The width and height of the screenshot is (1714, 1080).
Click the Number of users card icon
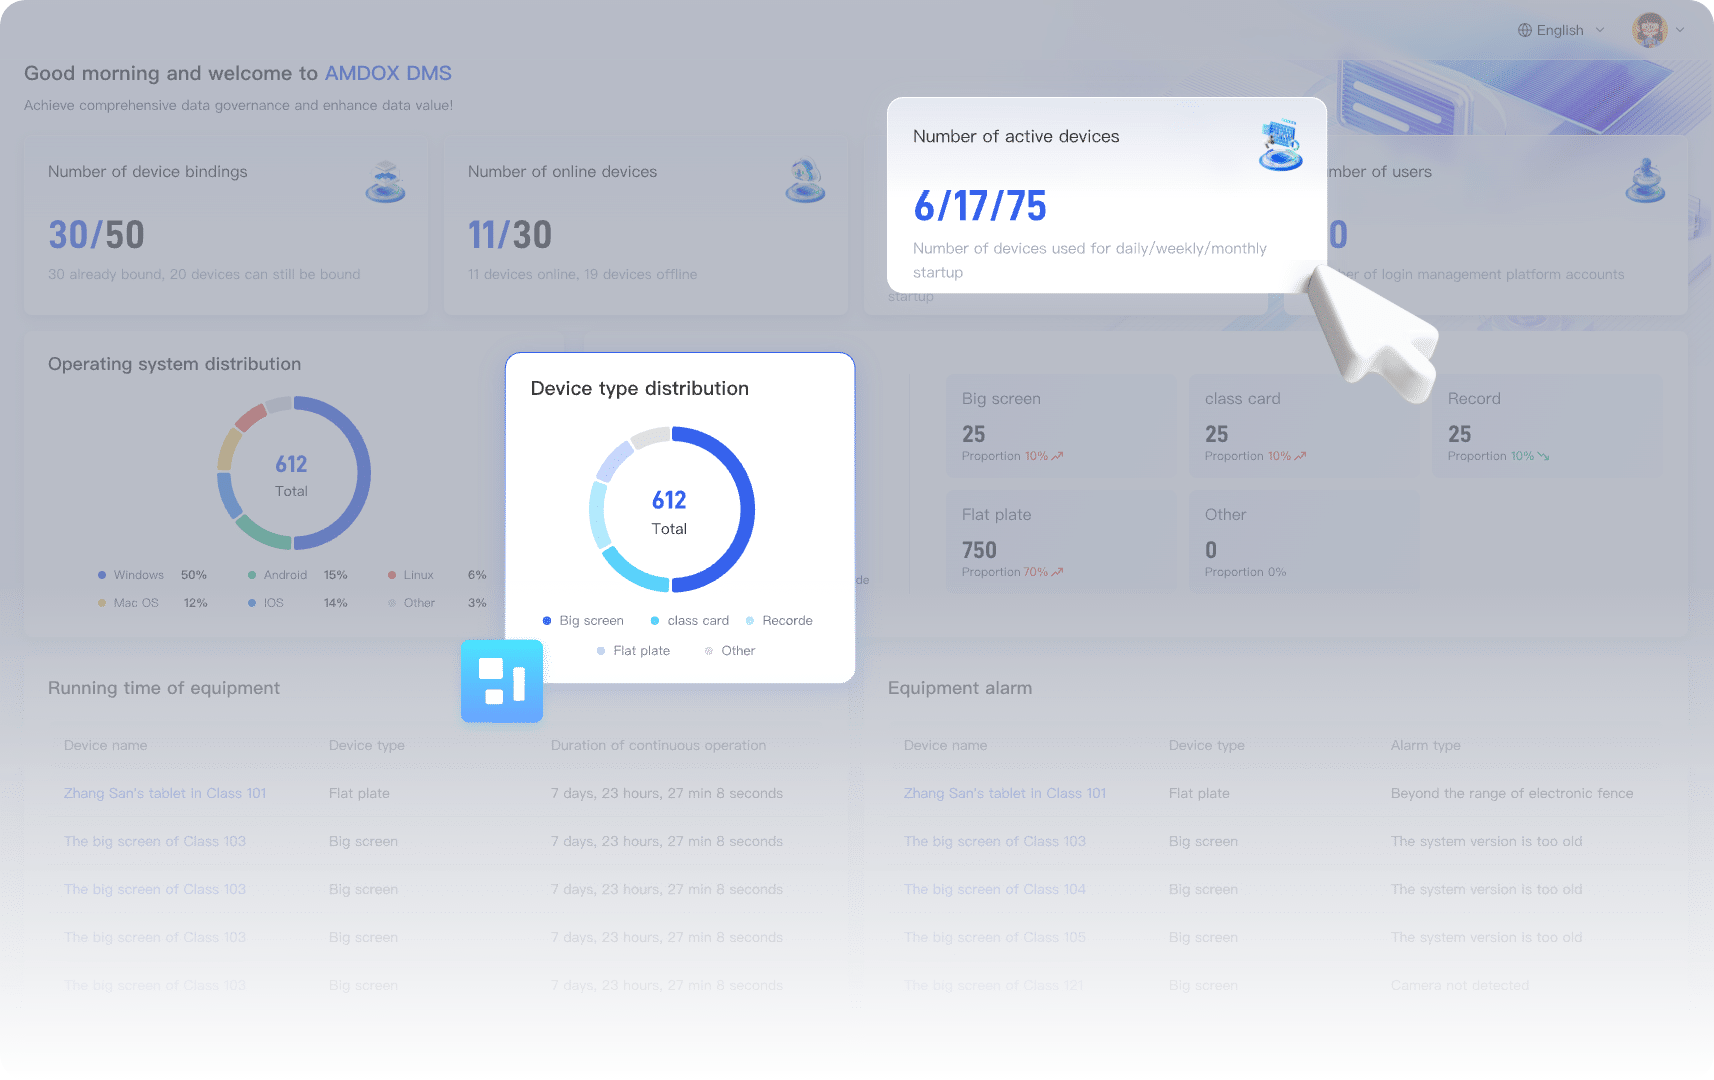(1644, 180)
